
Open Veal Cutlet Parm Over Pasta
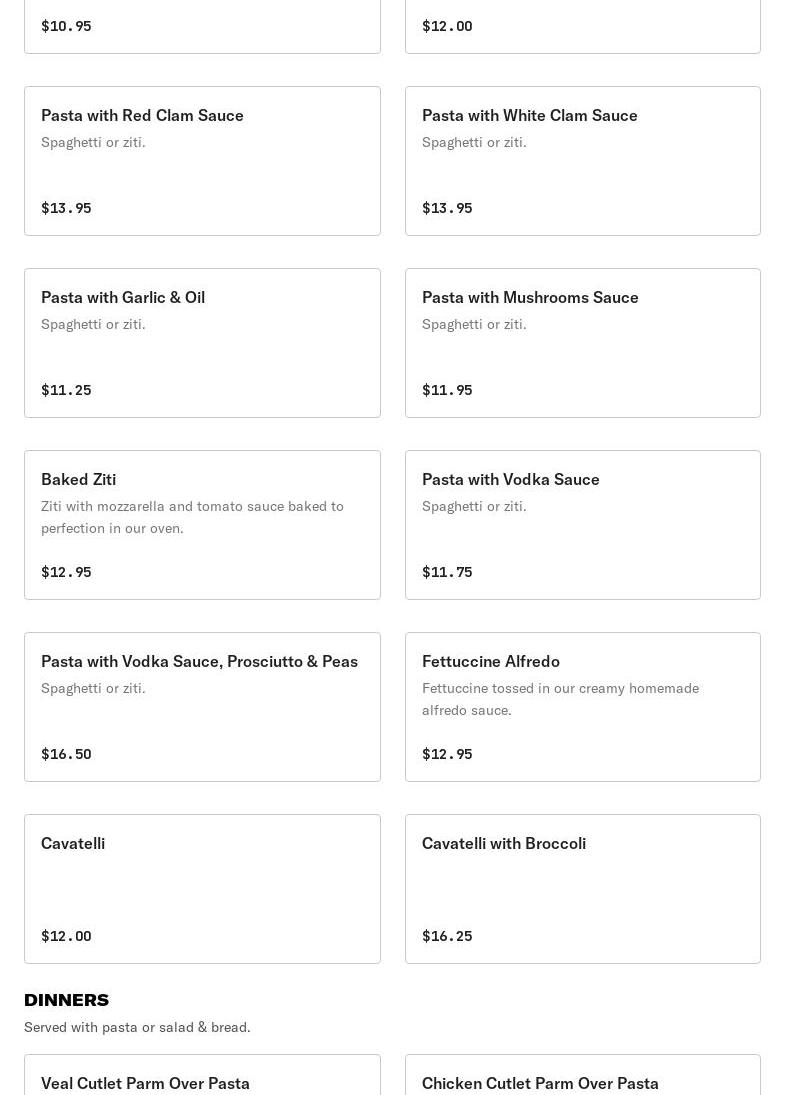202,1078
